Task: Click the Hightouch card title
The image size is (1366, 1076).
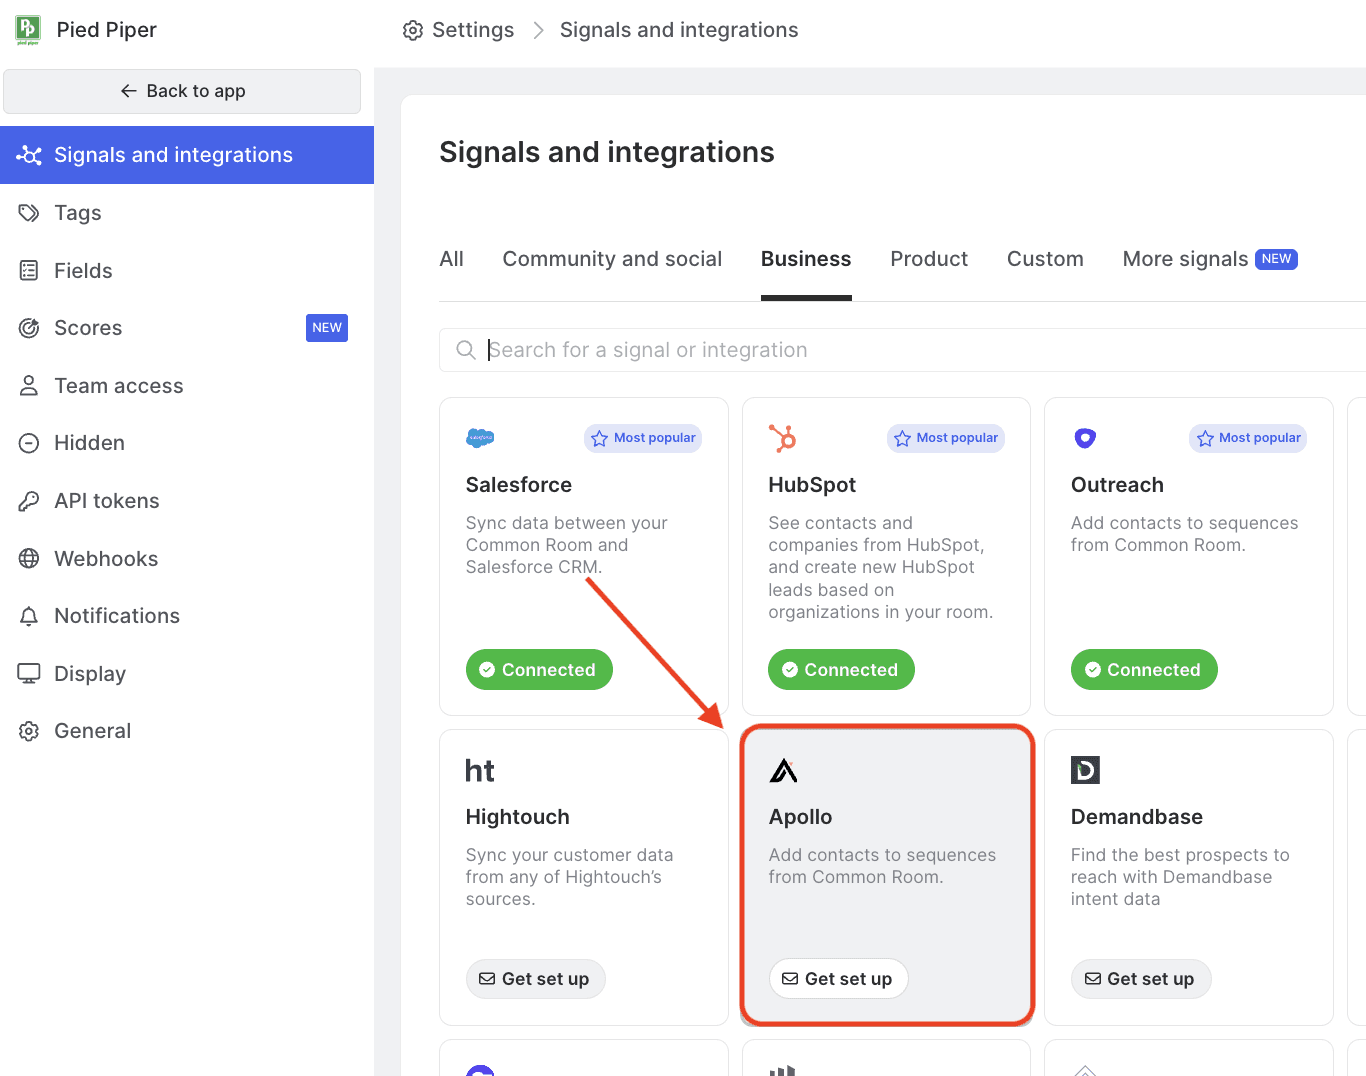Action: point(518,817)
